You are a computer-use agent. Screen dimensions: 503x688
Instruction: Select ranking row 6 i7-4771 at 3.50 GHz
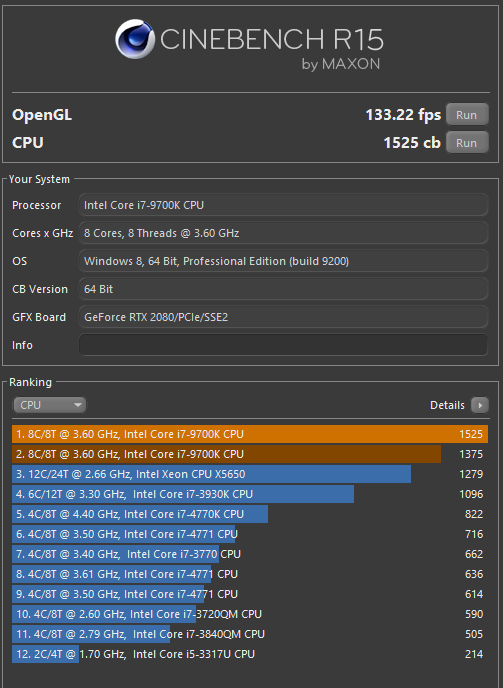(250, 534)
